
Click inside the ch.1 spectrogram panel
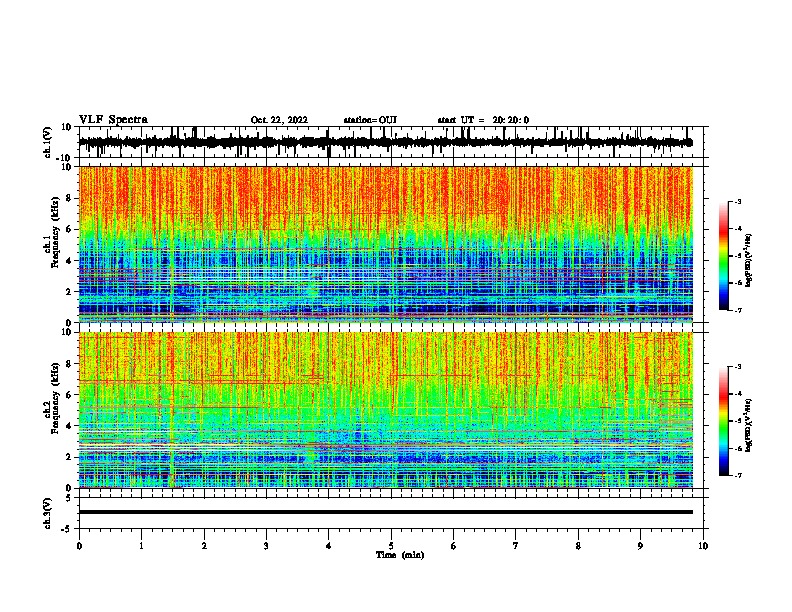coord(385,244)
